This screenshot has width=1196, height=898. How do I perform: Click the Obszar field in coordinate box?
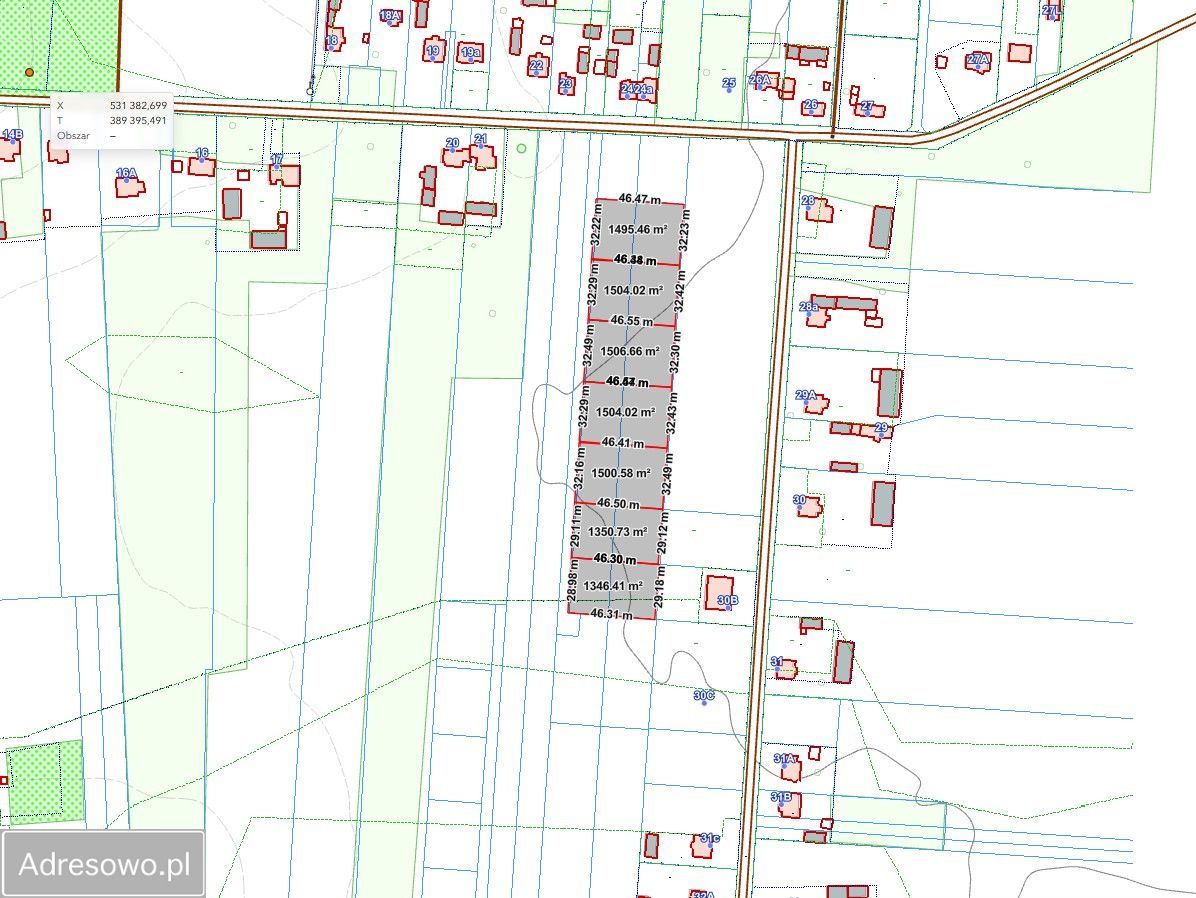tap(111, 136)
